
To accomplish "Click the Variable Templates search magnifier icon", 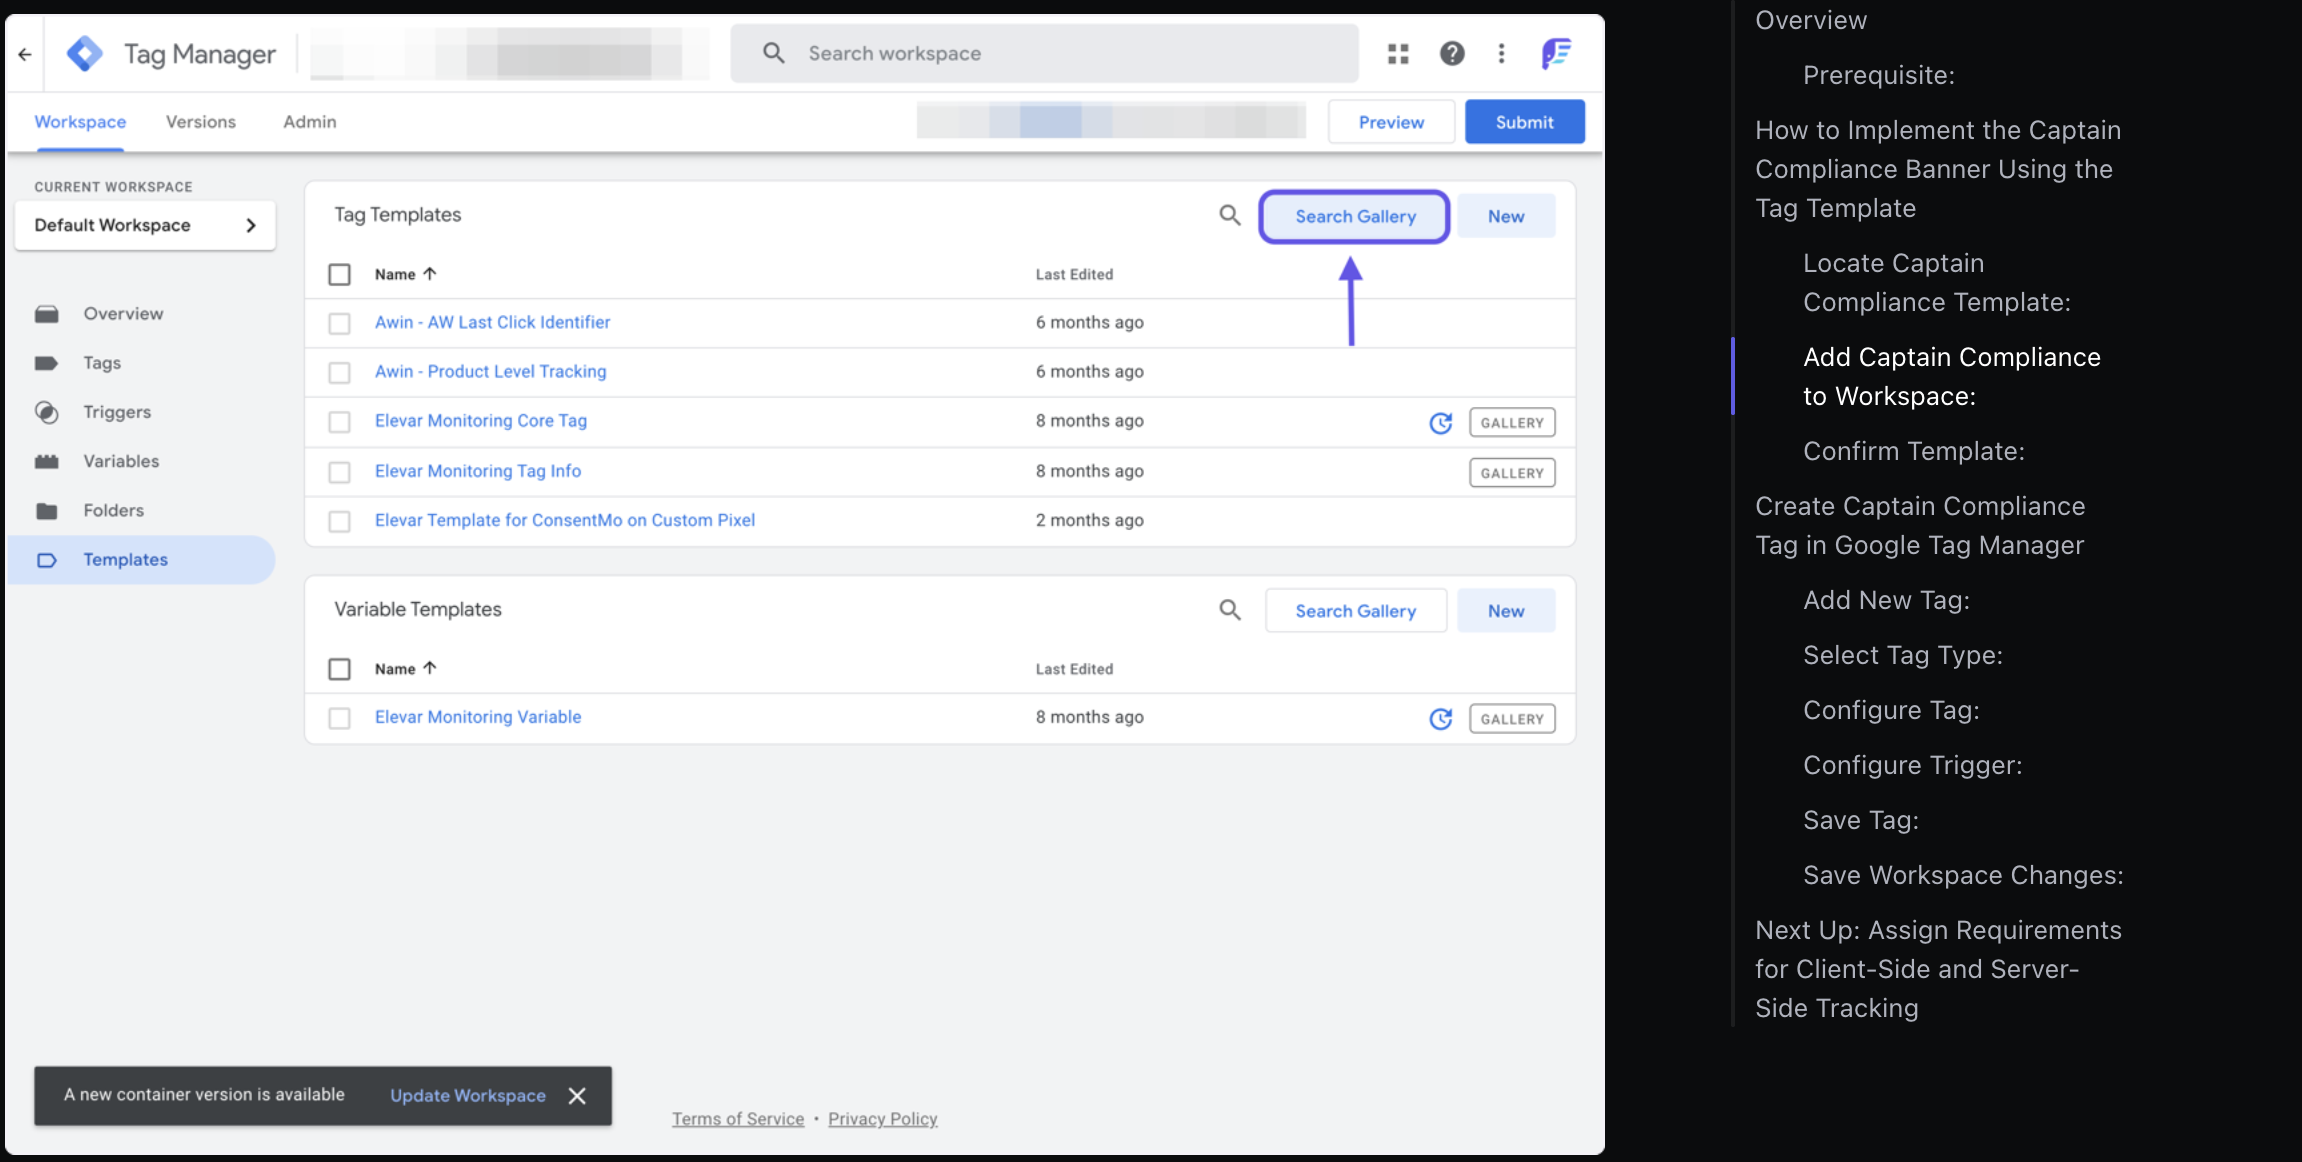I will pyautogui.click(x=1230, y=610).
